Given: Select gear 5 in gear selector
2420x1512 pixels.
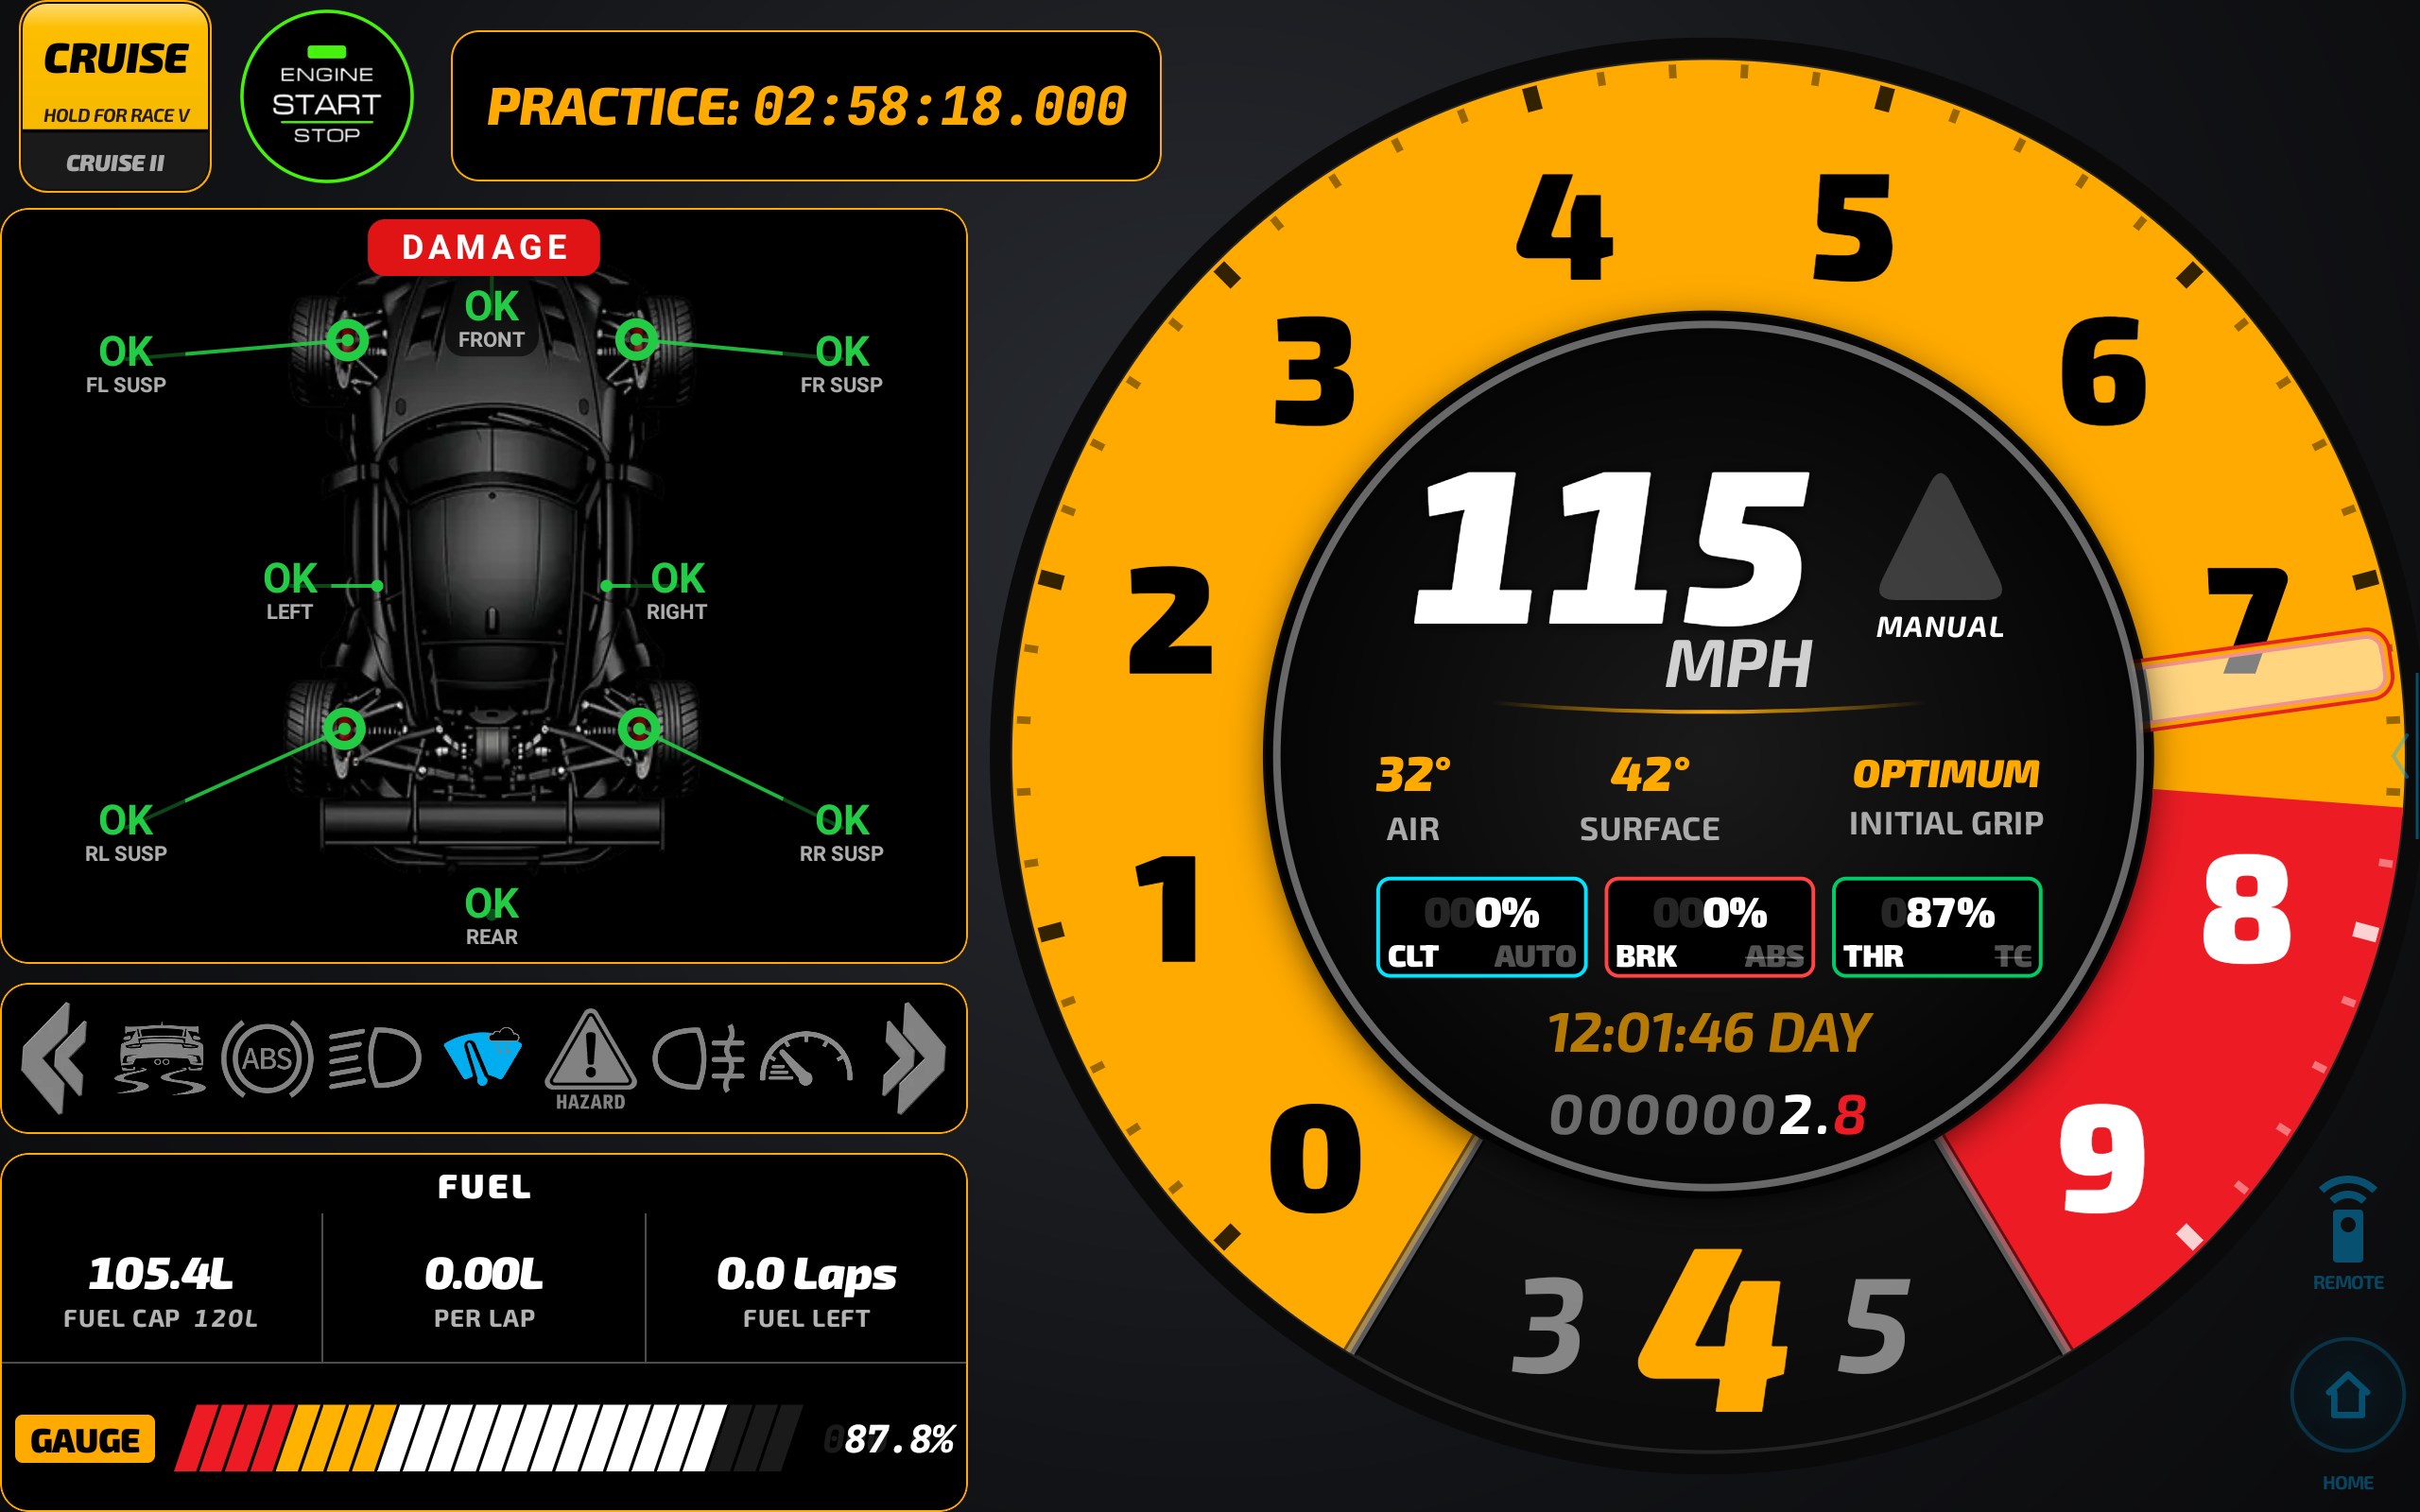Looking at the screenshot, I should (x=1873, y=1325).
